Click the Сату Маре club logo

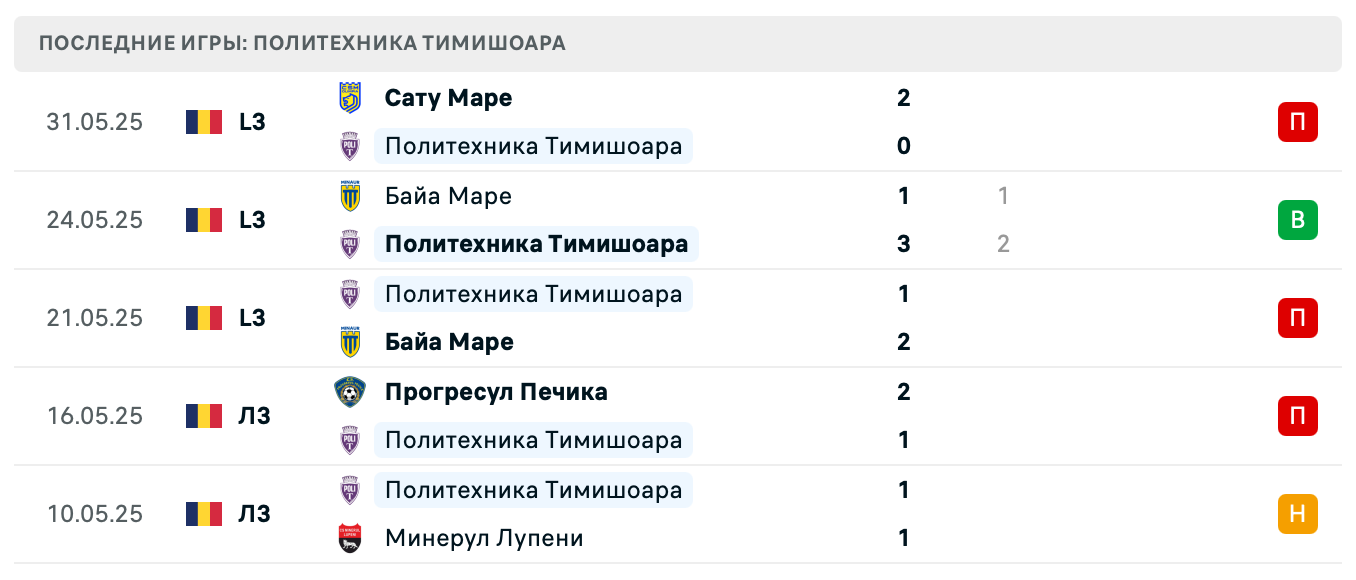click(x=349, y=97)
